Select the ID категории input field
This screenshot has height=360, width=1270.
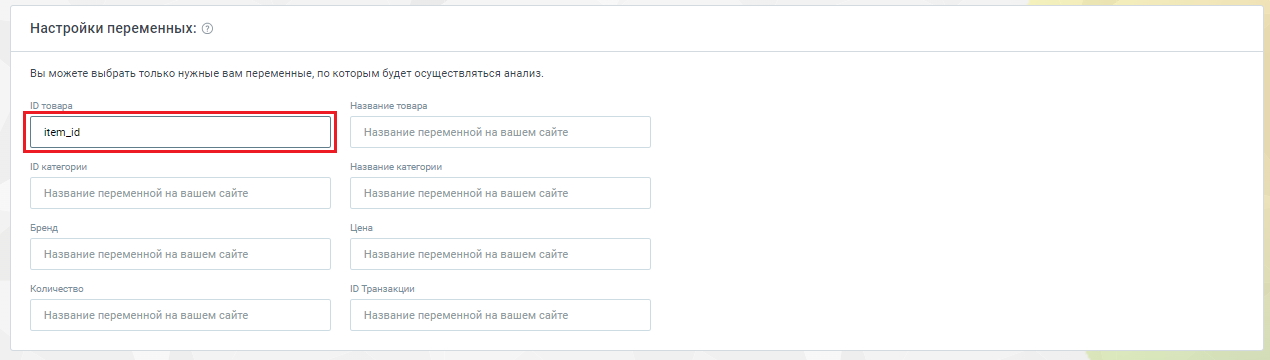click(x=180, y=193)
